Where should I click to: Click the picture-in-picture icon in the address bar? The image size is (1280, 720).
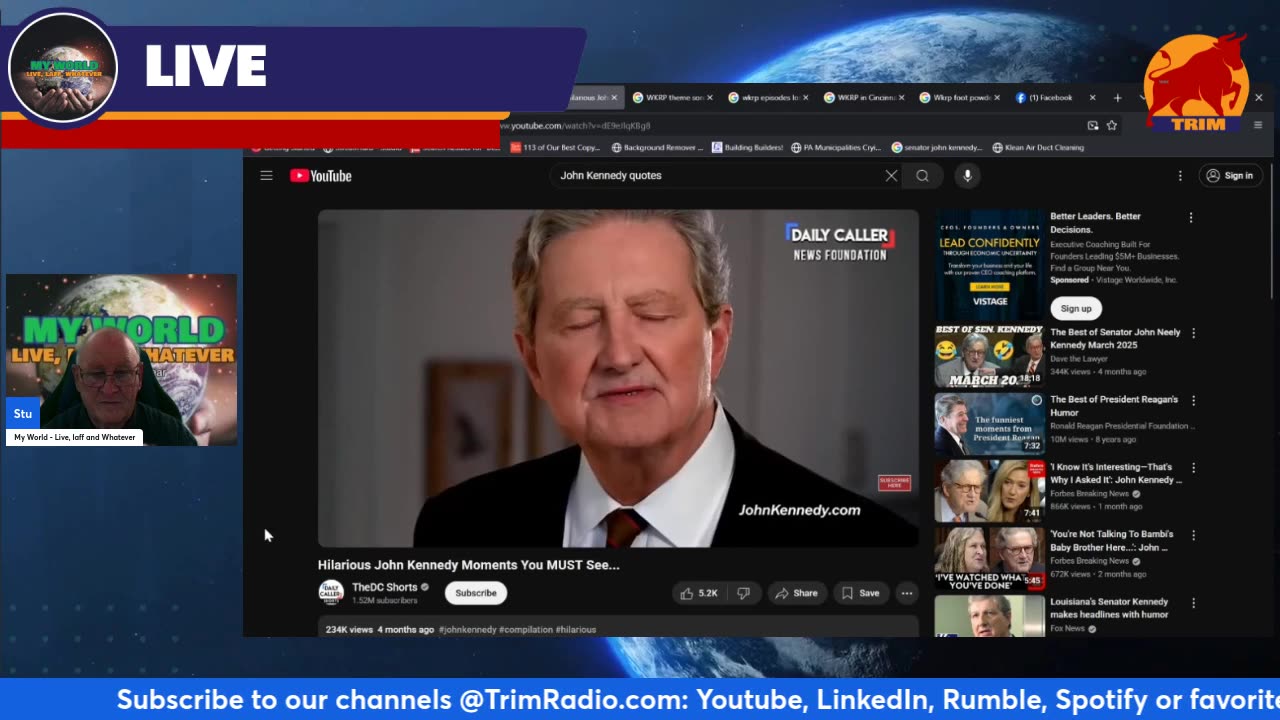tap(1093, 126)
